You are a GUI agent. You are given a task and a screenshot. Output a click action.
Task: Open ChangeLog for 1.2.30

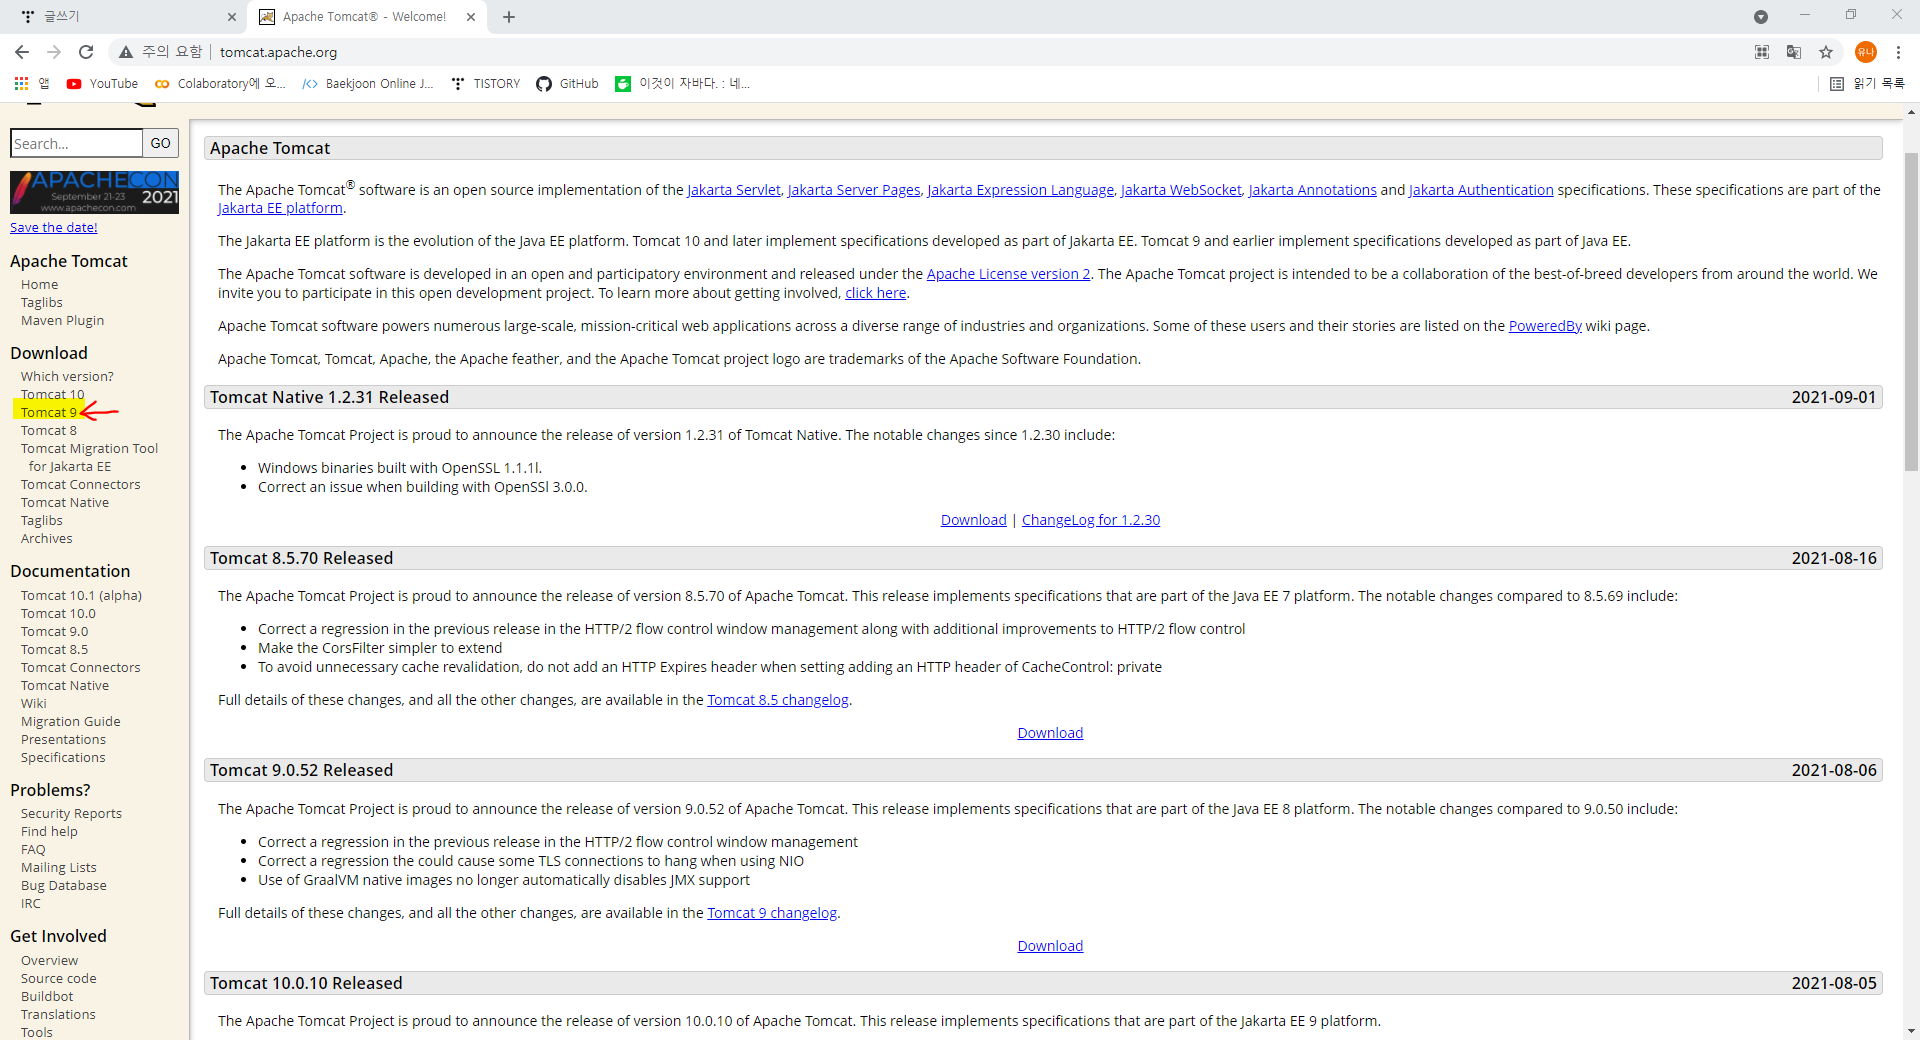click(x=1091, y=520)
